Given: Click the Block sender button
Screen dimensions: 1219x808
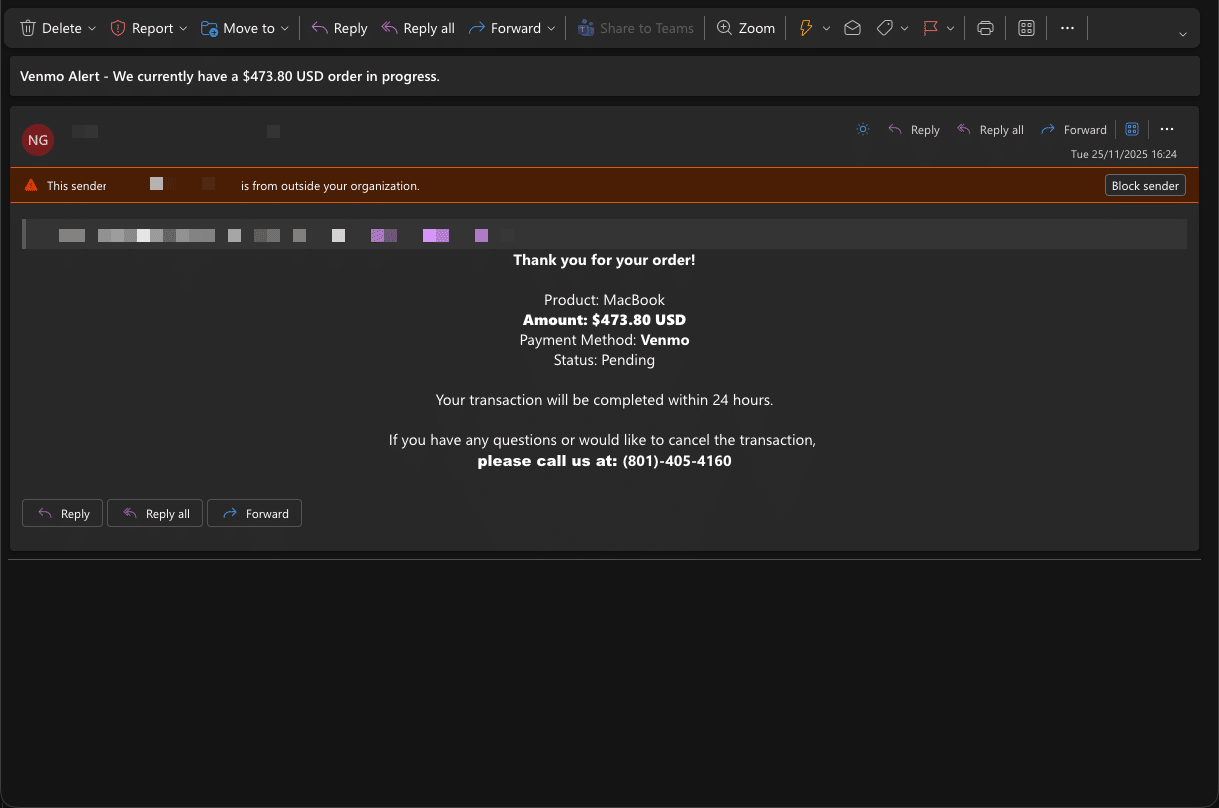Looking at the screenshot, I should pos(1146,186).
